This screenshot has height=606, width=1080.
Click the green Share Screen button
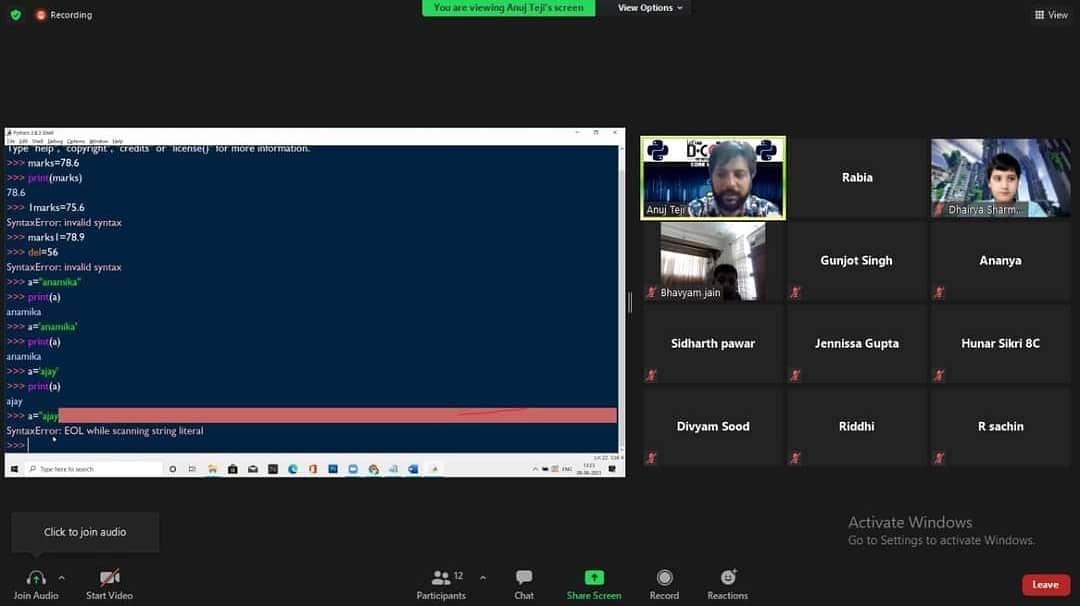pos(594,584)
